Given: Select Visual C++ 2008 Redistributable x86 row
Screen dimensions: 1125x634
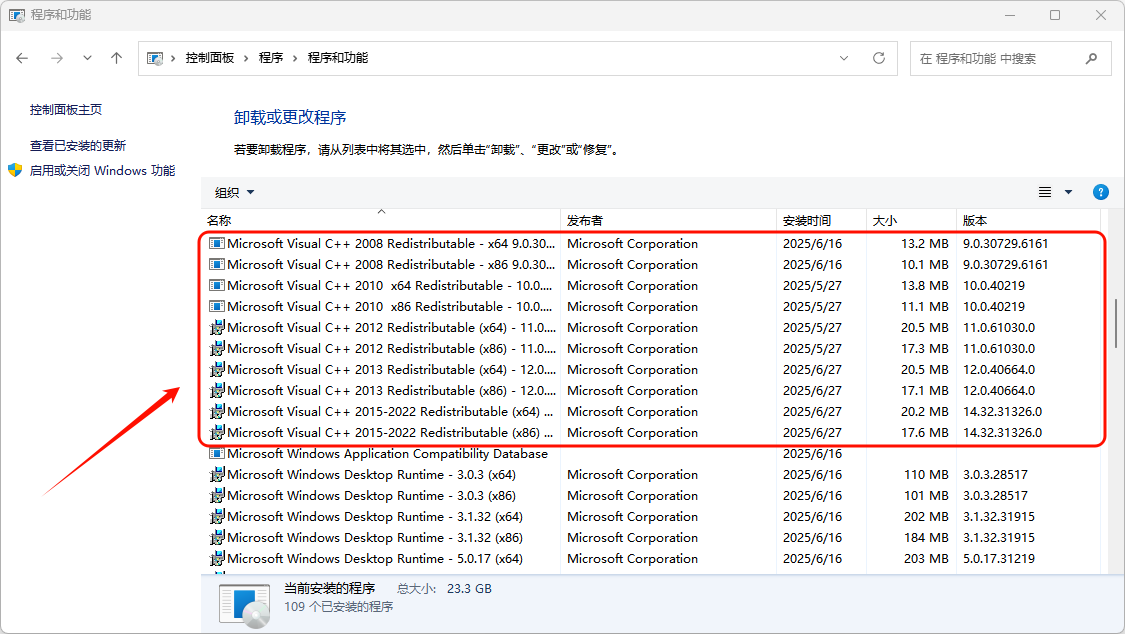Looking at the screenshot, I should click(653, 265).
